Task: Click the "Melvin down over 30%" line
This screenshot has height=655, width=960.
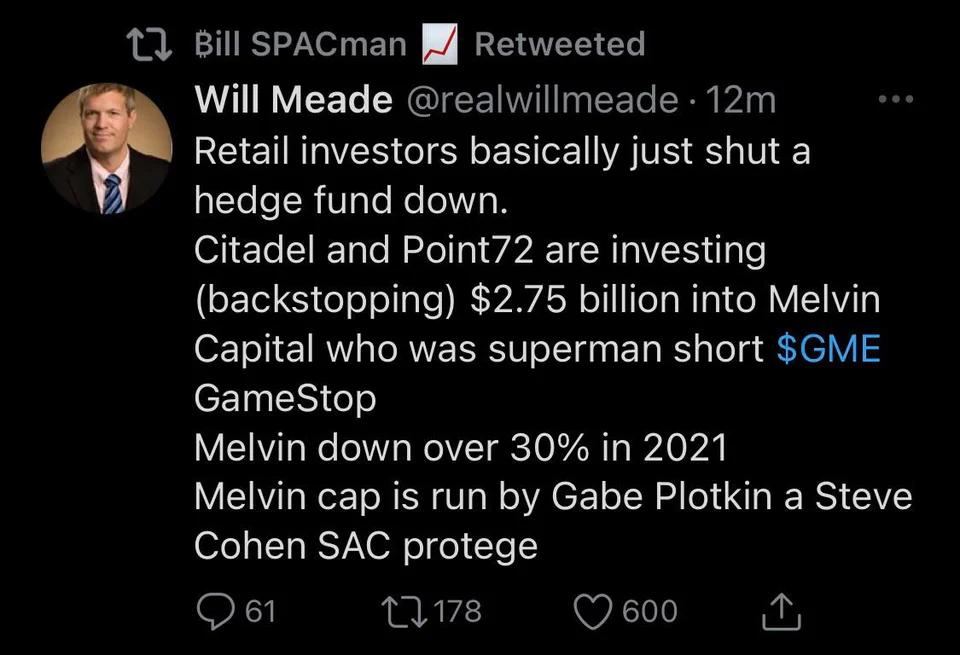Action: coord(460,447)
